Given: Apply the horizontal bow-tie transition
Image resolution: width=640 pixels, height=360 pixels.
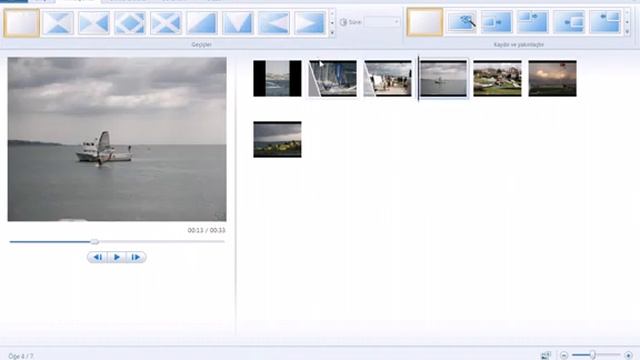Looking at the screenshot, I should pos(94,23).
